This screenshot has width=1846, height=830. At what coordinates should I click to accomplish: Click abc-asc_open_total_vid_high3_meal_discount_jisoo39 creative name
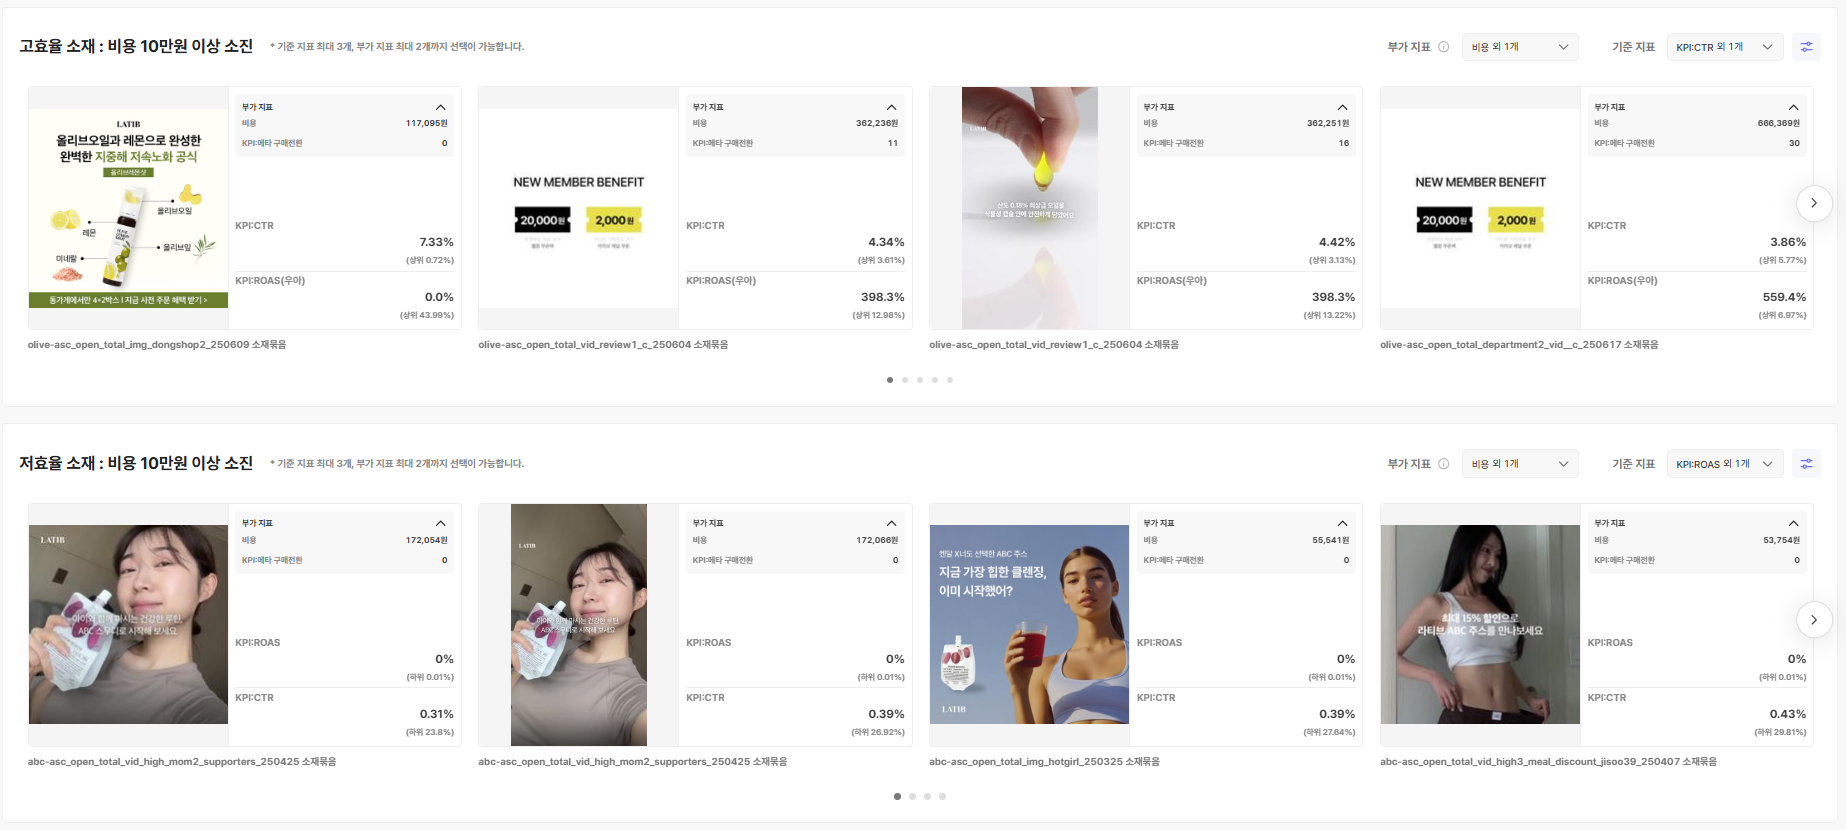coord(1548,762)
